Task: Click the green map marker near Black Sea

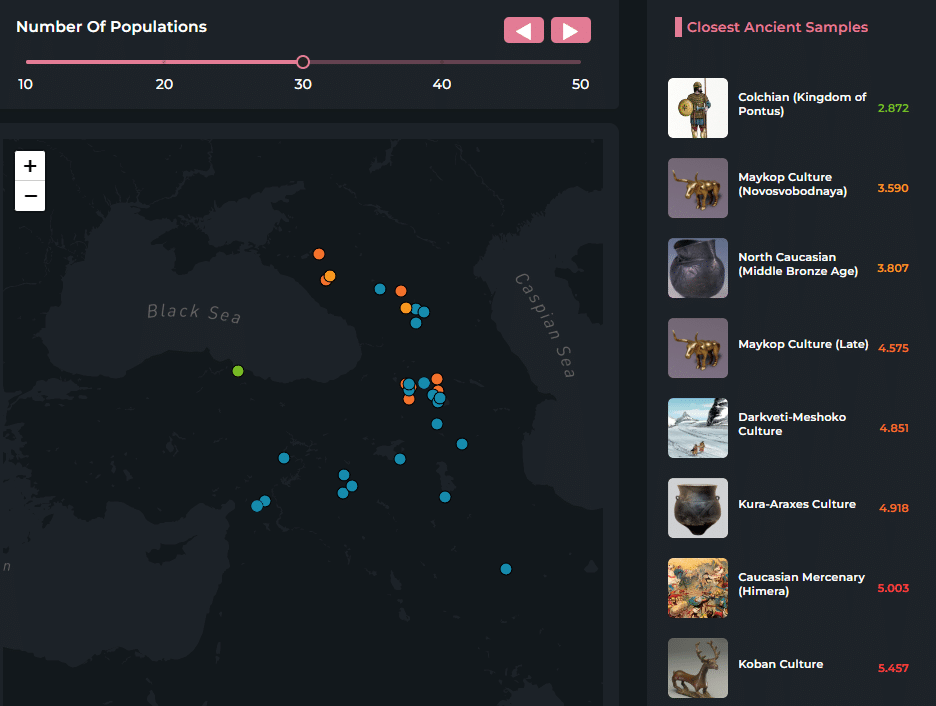Action: click(x=238, y=371)
